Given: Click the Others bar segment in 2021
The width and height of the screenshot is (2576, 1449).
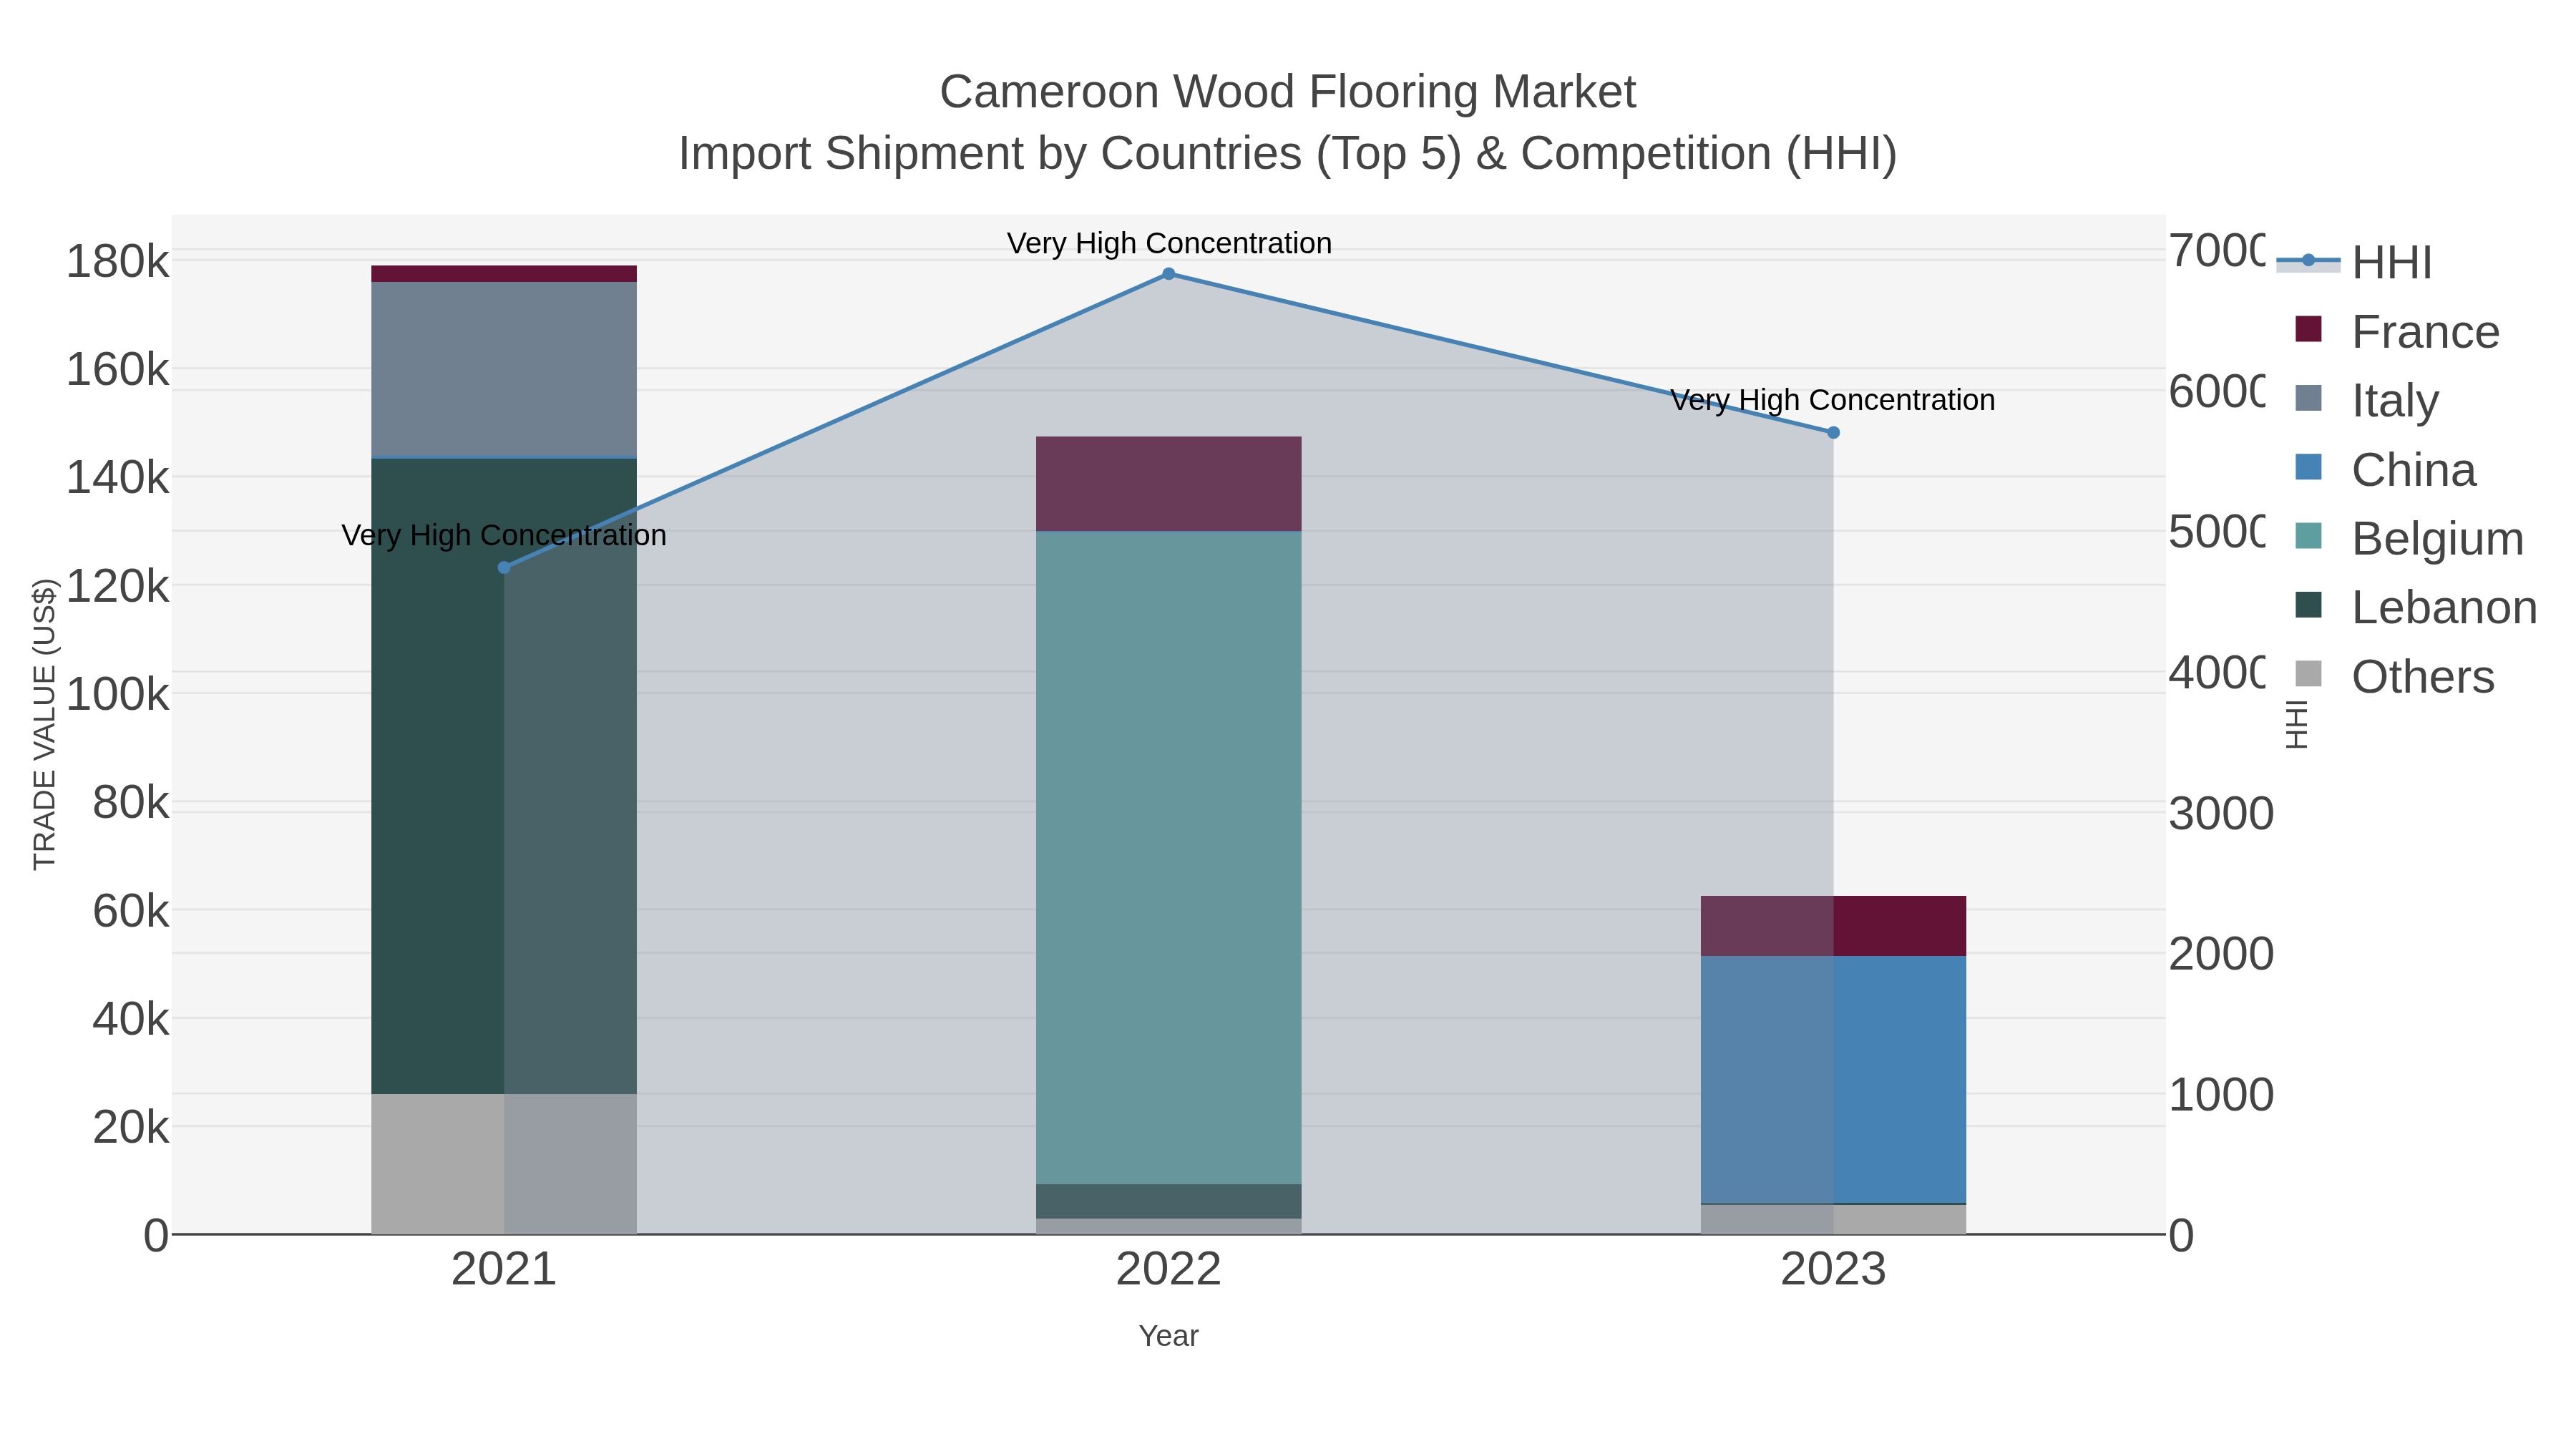Looking at the screenshot, I should 504,1164.
